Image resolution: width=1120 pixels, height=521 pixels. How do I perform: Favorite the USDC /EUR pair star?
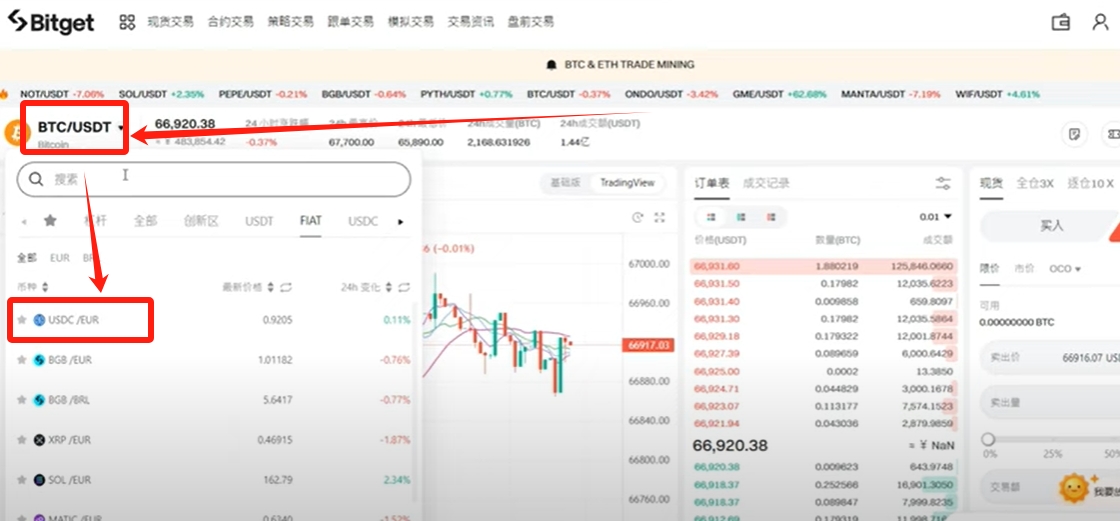(22, 319)
